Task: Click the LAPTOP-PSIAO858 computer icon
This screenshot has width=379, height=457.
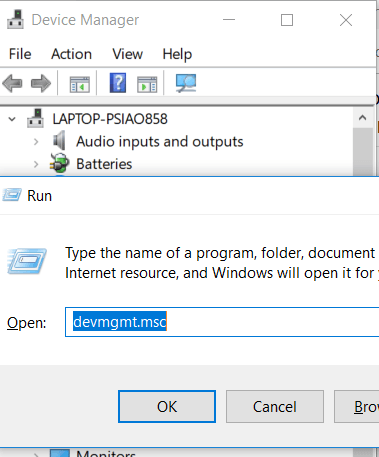Action: pyautogui.click(x=36, y=118)
